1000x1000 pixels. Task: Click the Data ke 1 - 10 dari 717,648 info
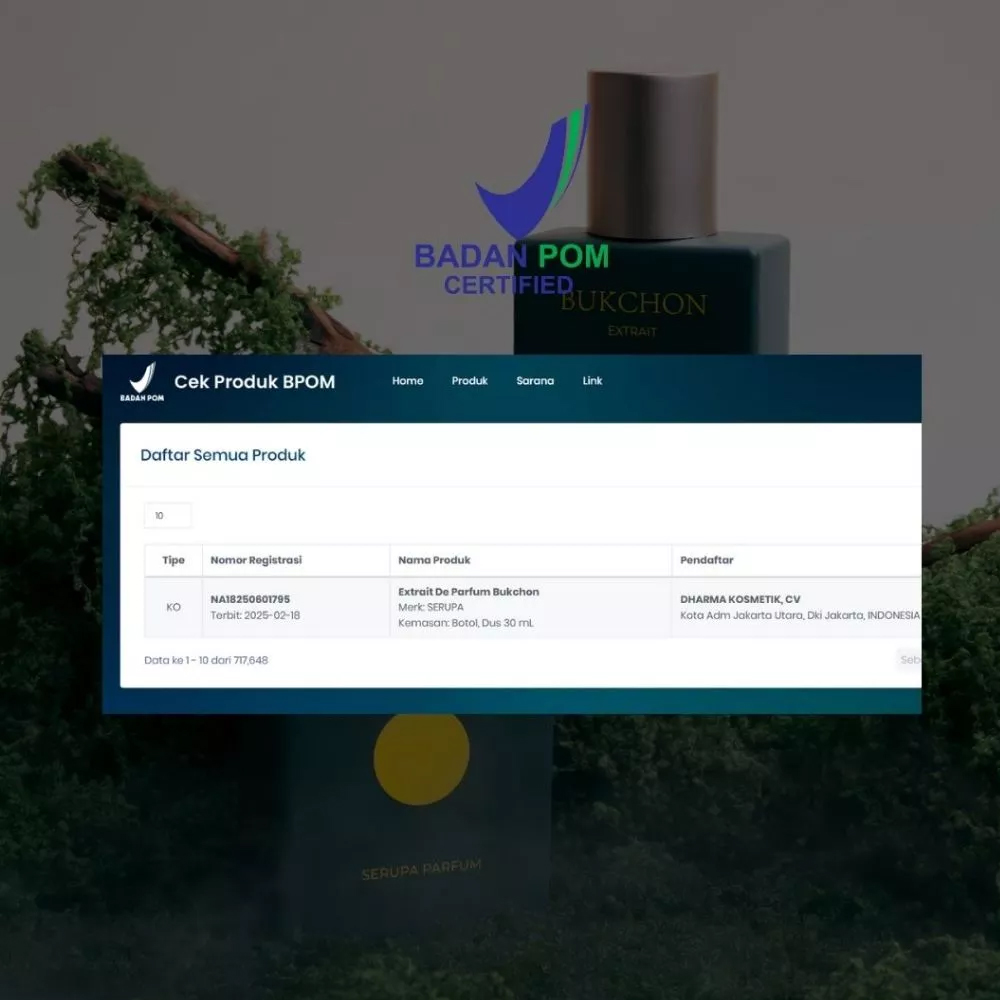tap(206, 660)
